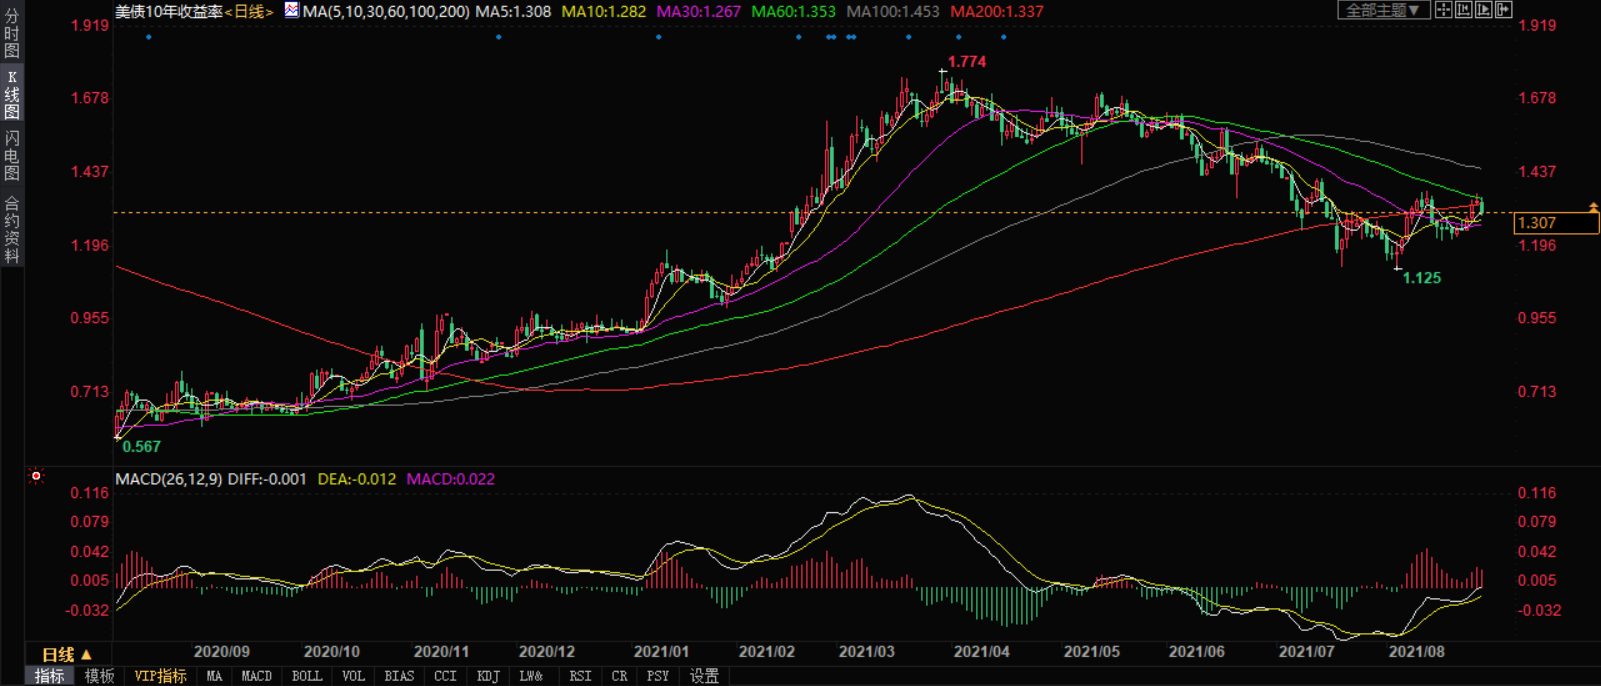
Task: Open the <日线> period label in title
Action: (249, 11)
